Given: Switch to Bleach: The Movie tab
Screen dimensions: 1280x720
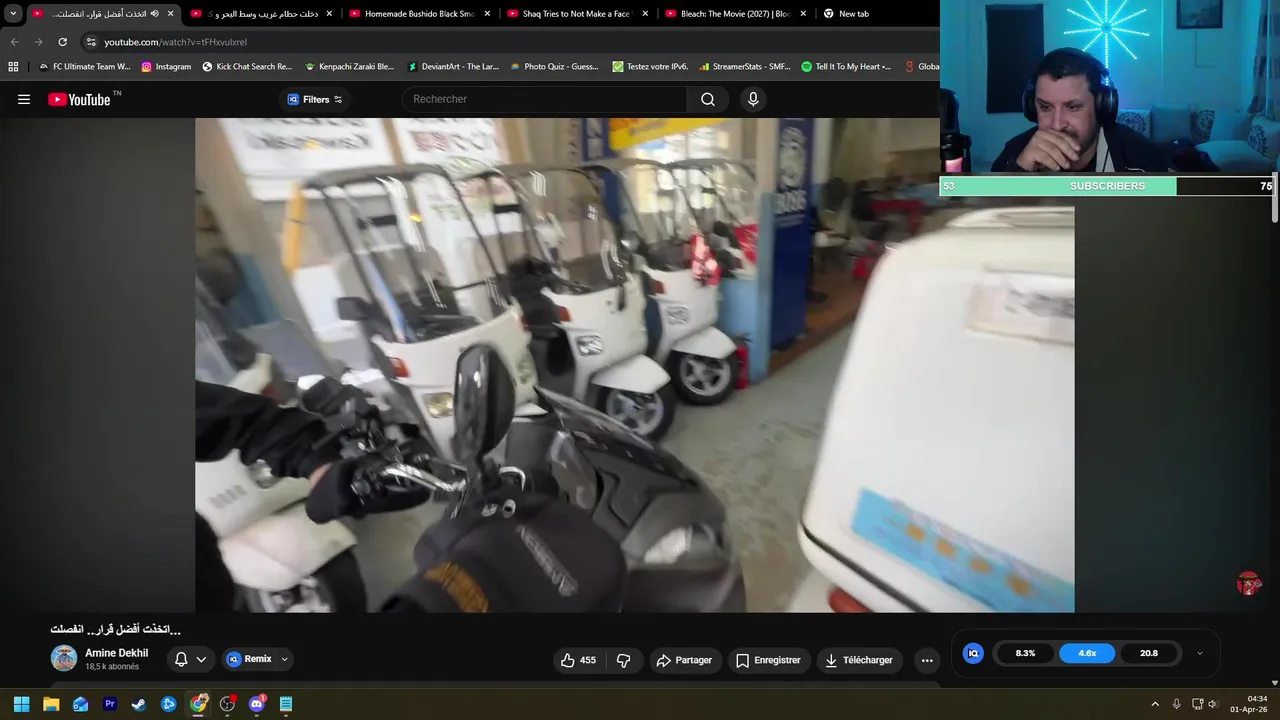Looking at the screenshot, I should 735,14.
